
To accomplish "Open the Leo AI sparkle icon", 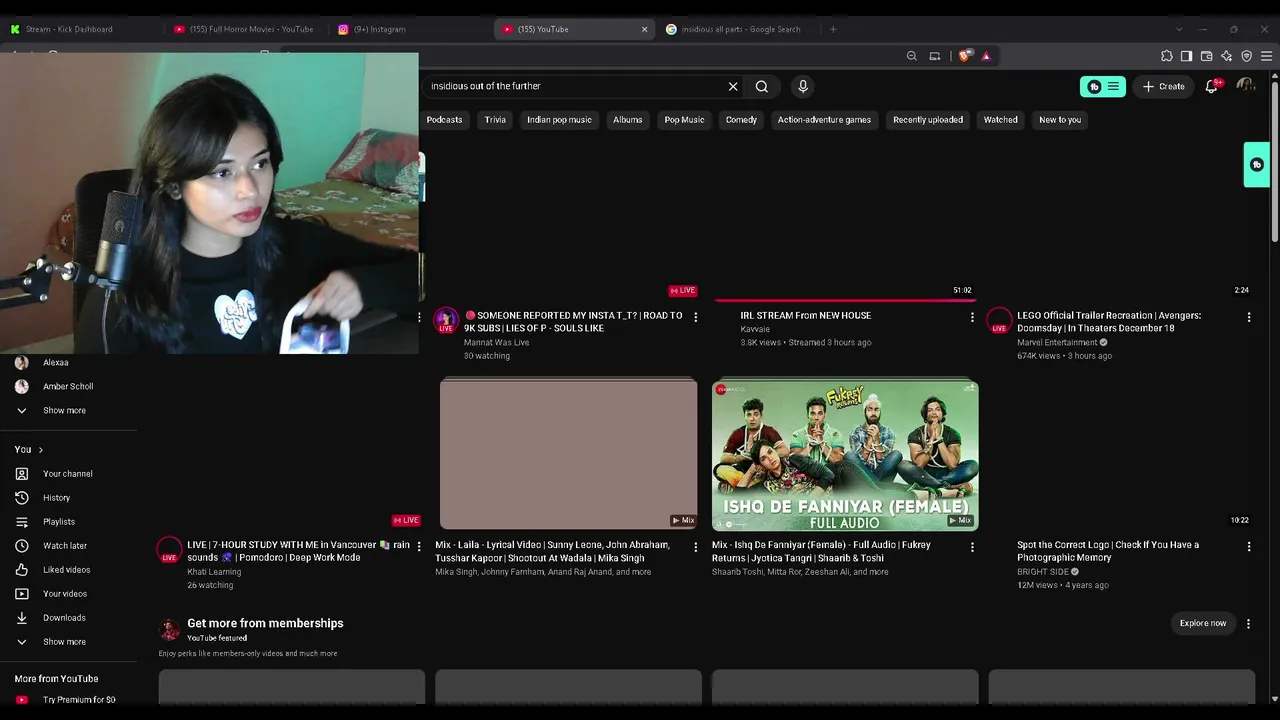I will [1227, 56].
